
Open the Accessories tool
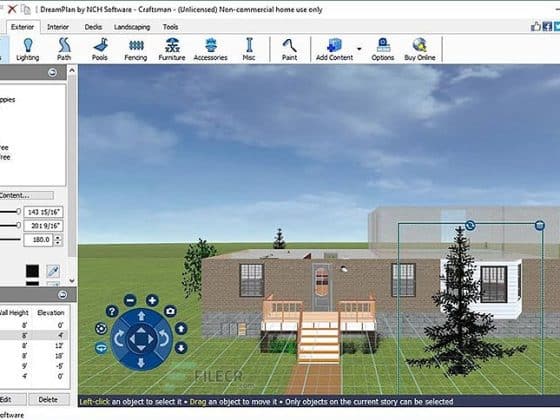click(210, 49)
